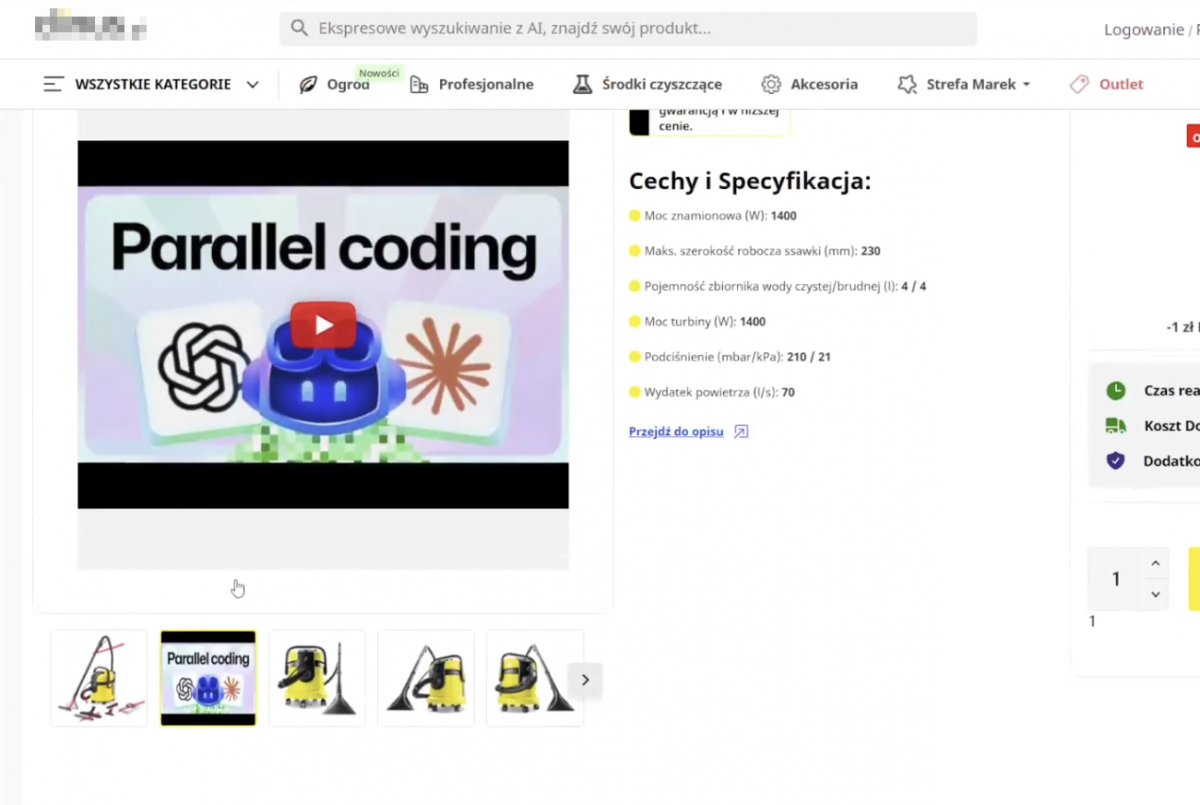Image resolution: width=1200 pixels, height=805 pixels.
Task: Expand the WSZYSTKIE KATEGORIE dropdown chevron
Action: pos(253,85)
